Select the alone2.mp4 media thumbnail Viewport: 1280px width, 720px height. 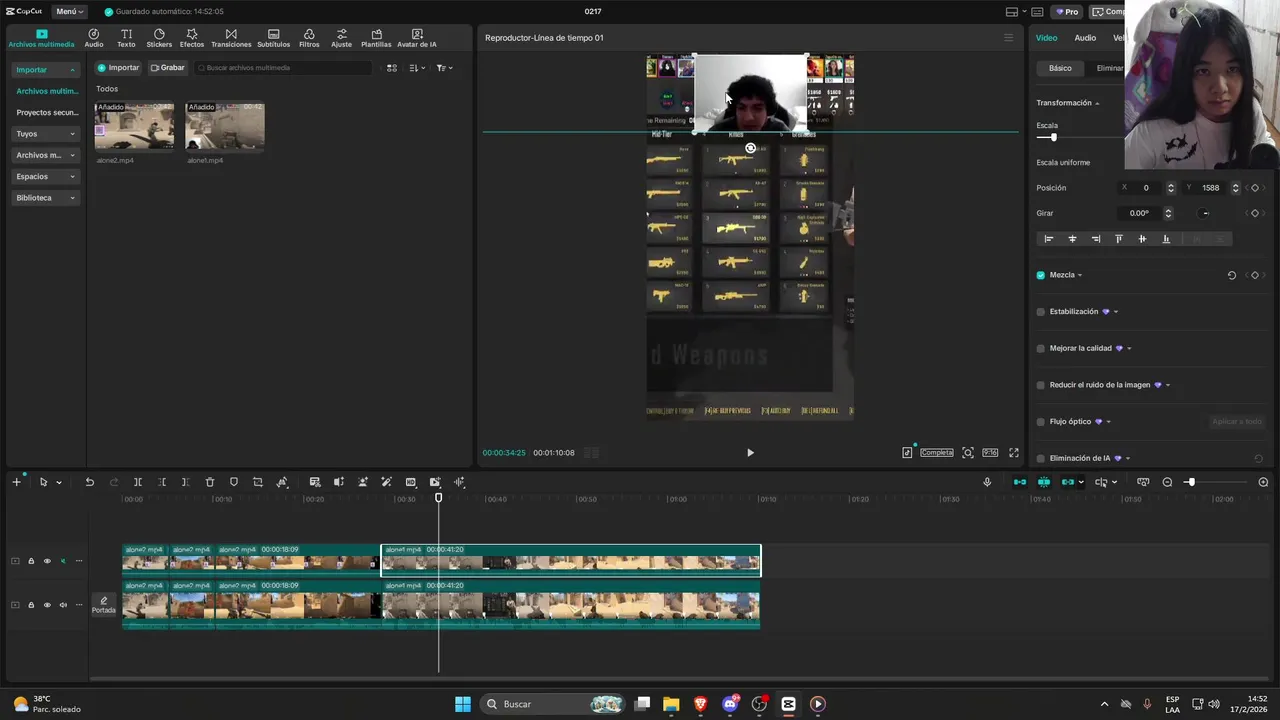coord(134,126)
